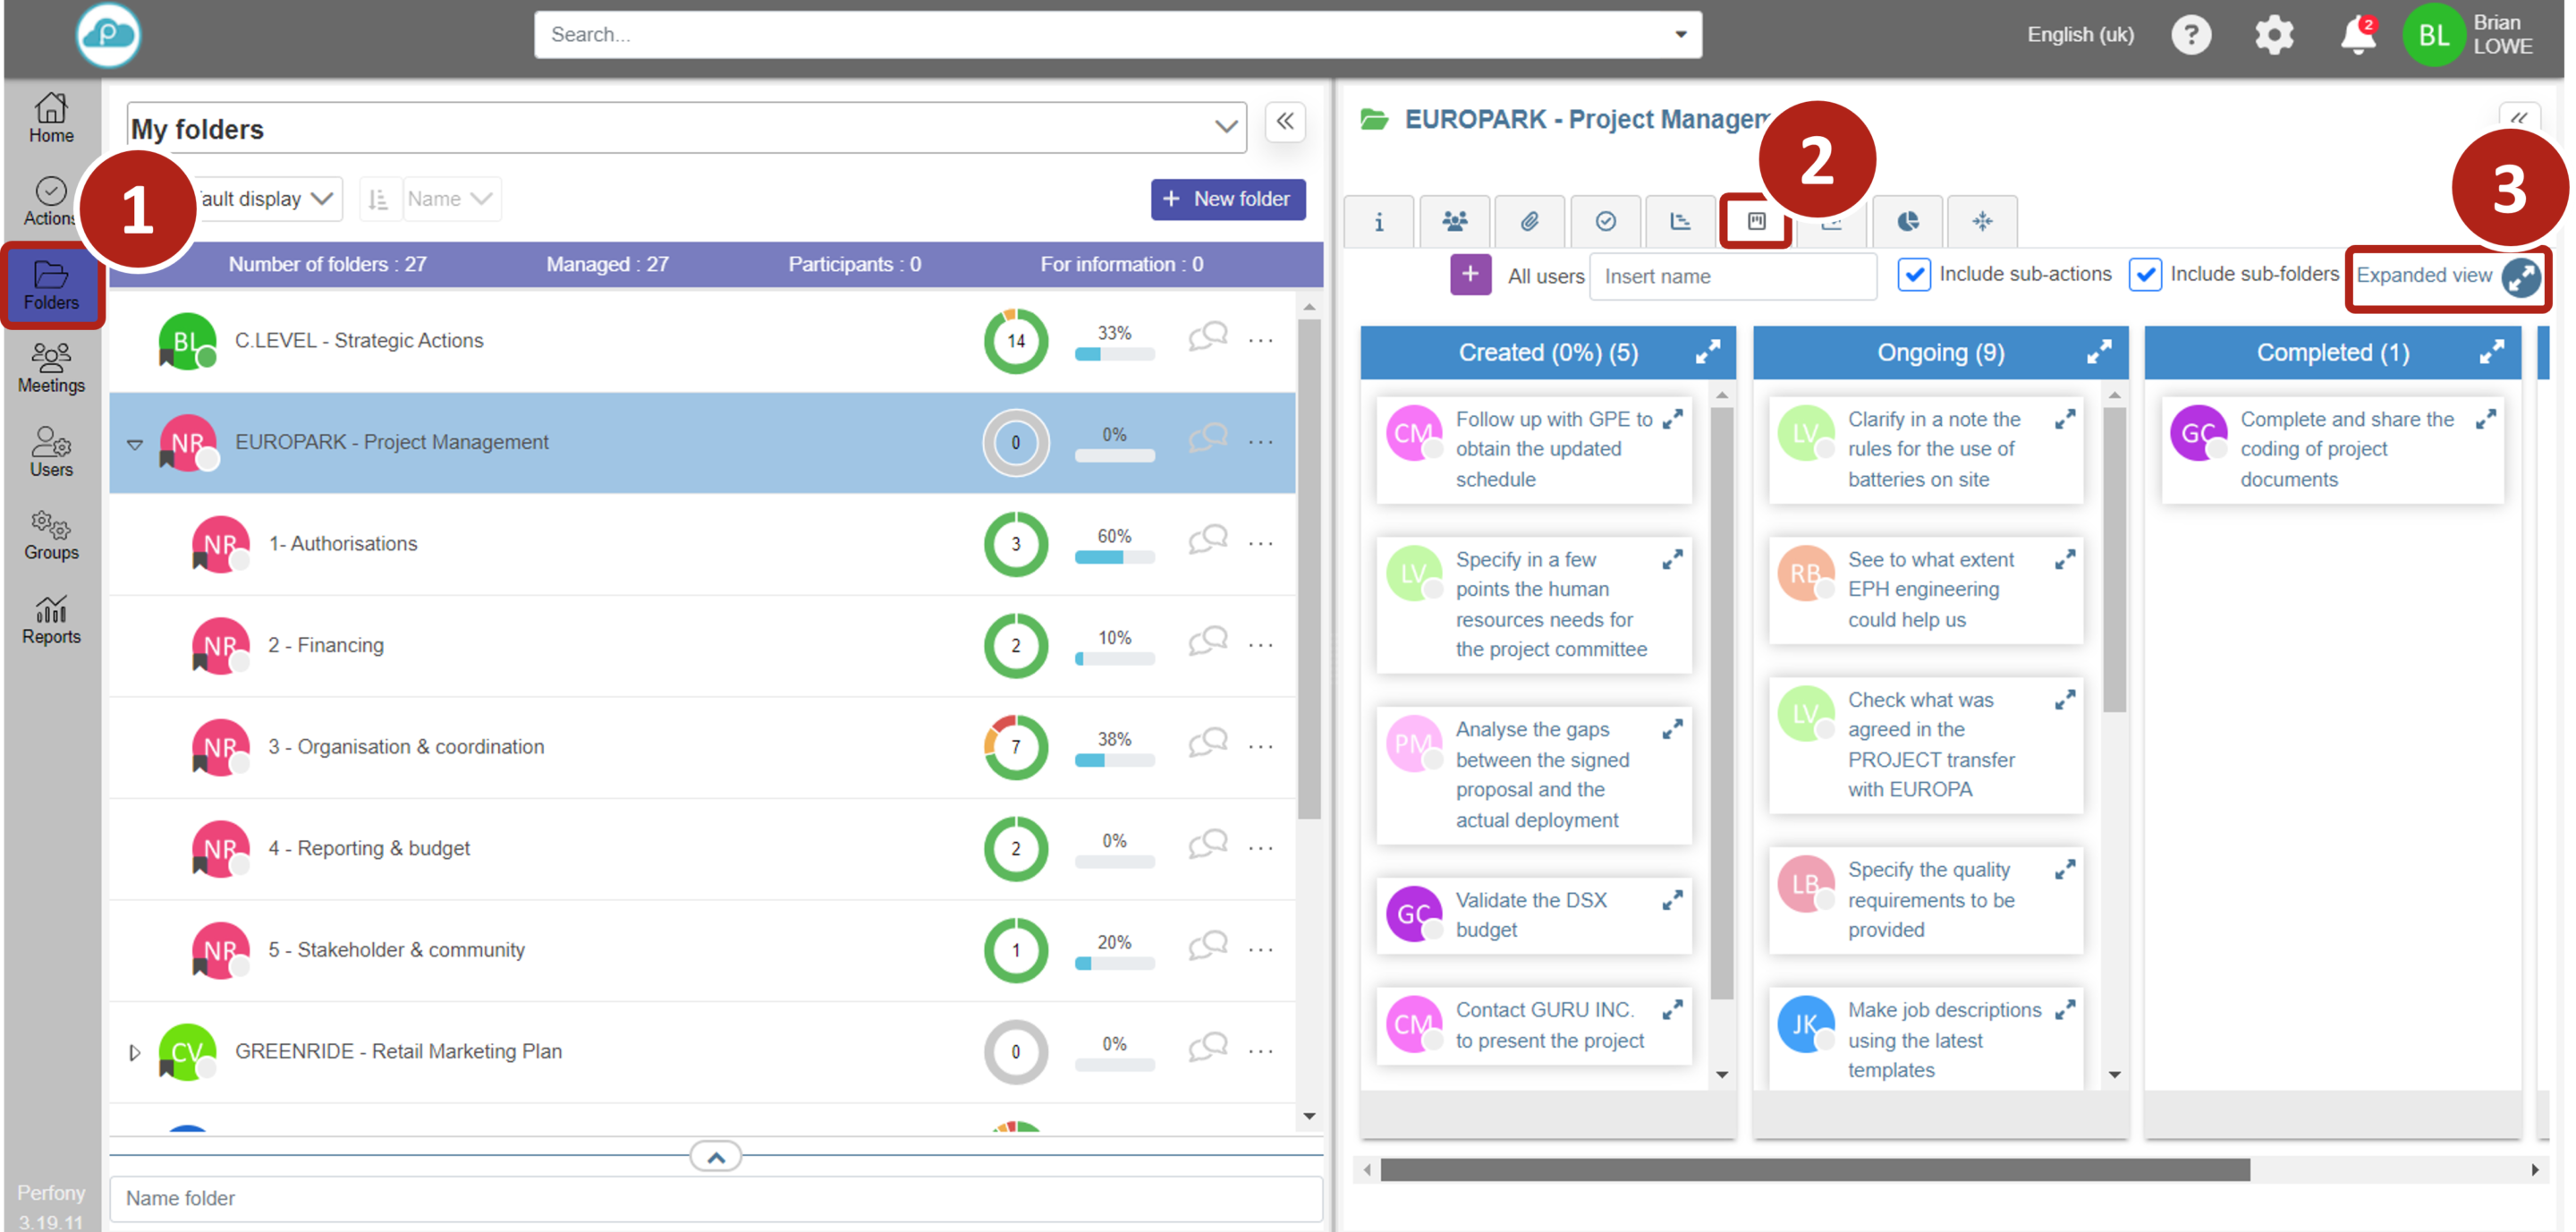Open the My folders dropdown

1225,128
